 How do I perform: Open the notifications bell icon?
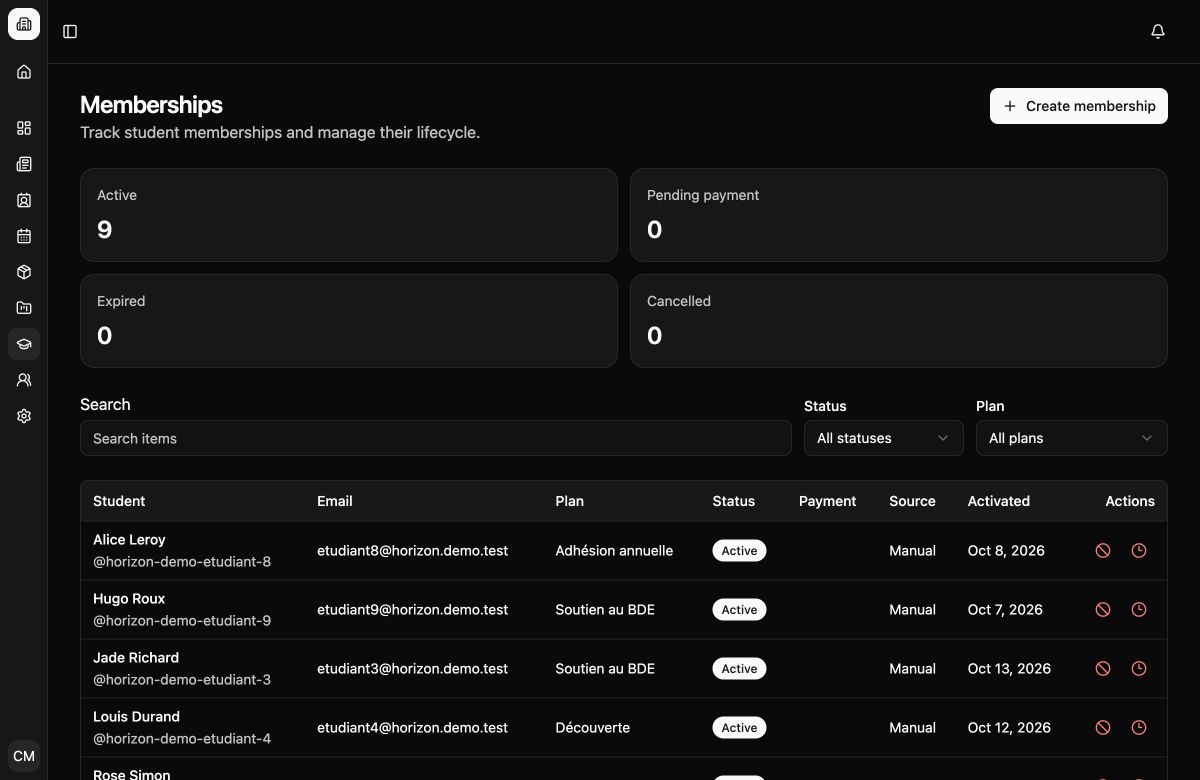pos(1158,32)
